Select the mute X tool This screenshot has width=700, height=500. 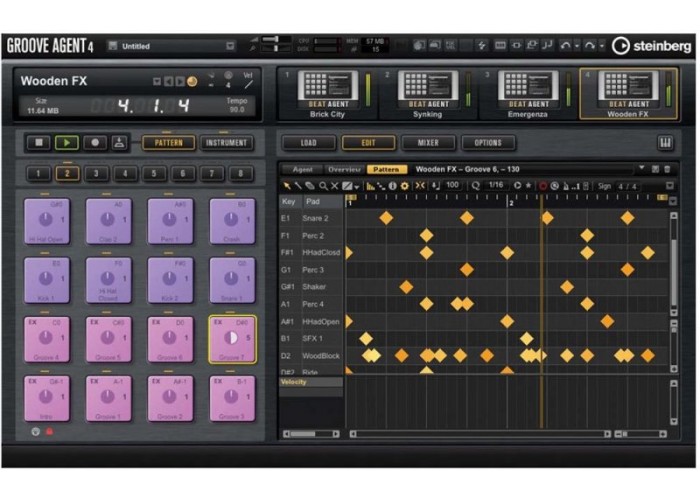tap(334, 186)
